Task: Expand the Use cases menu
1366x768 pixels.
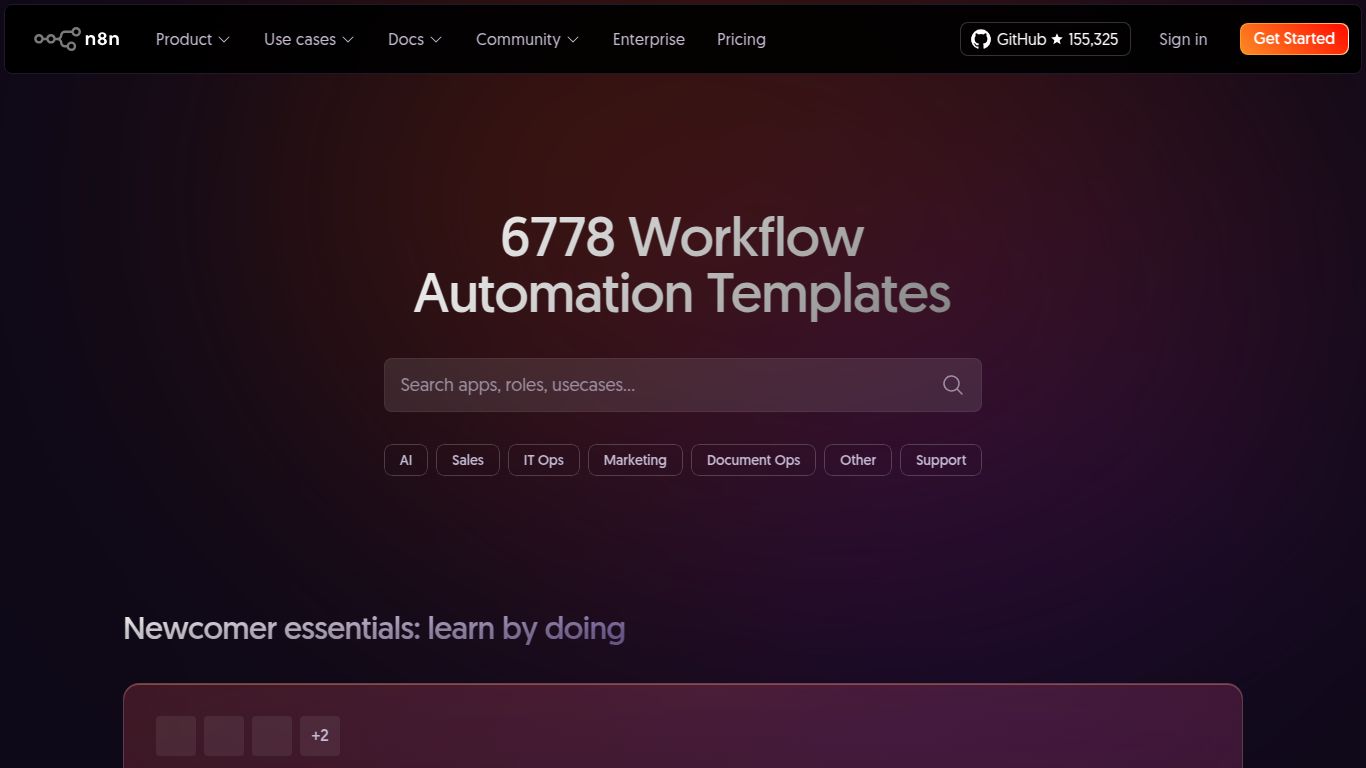Action: click(x=308, y=39)
